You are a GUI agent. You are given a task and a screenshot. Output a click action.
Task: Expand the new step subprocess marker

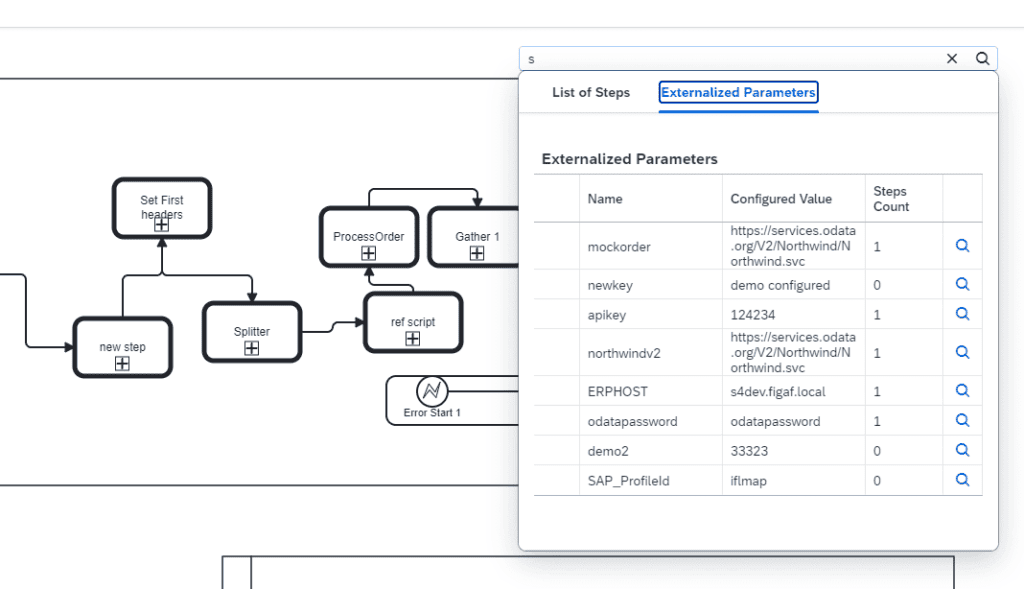122,364
